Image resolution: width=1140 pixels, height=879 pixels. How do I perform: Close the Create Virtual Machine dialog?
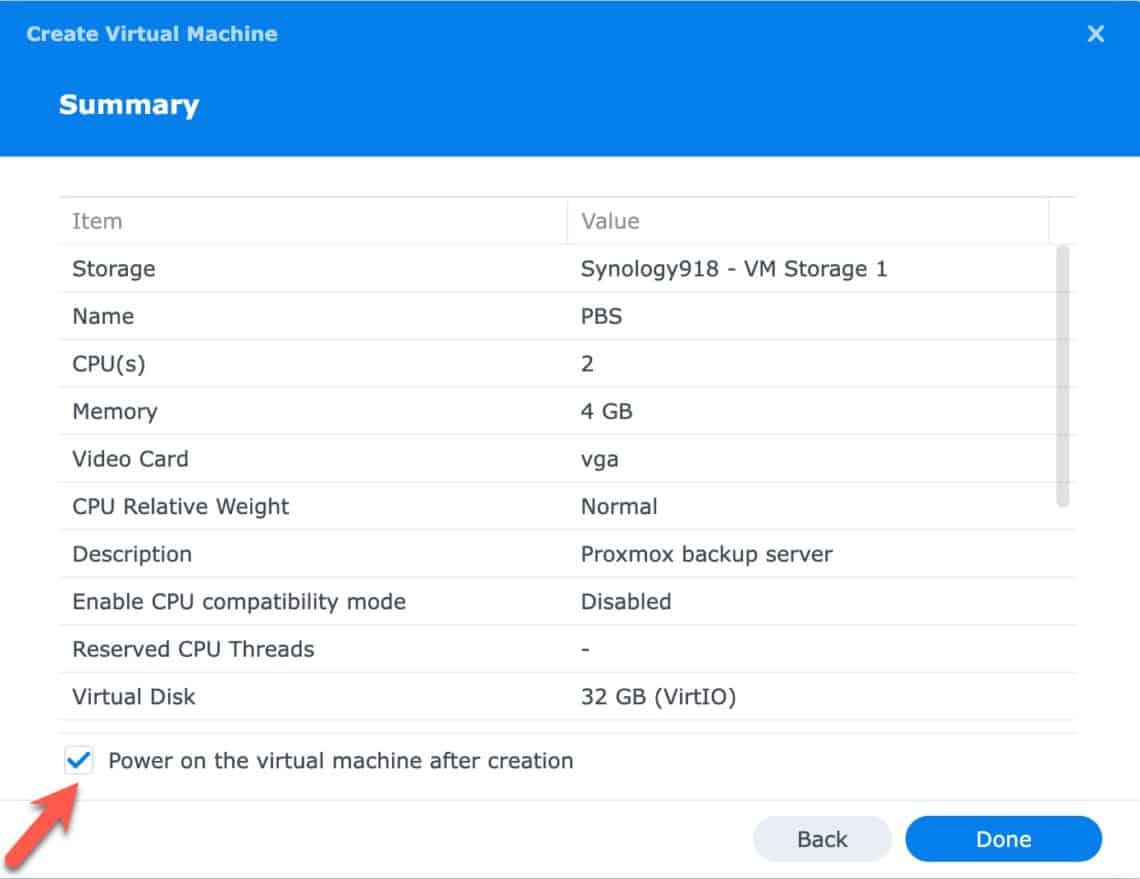tap(1095, 33)
